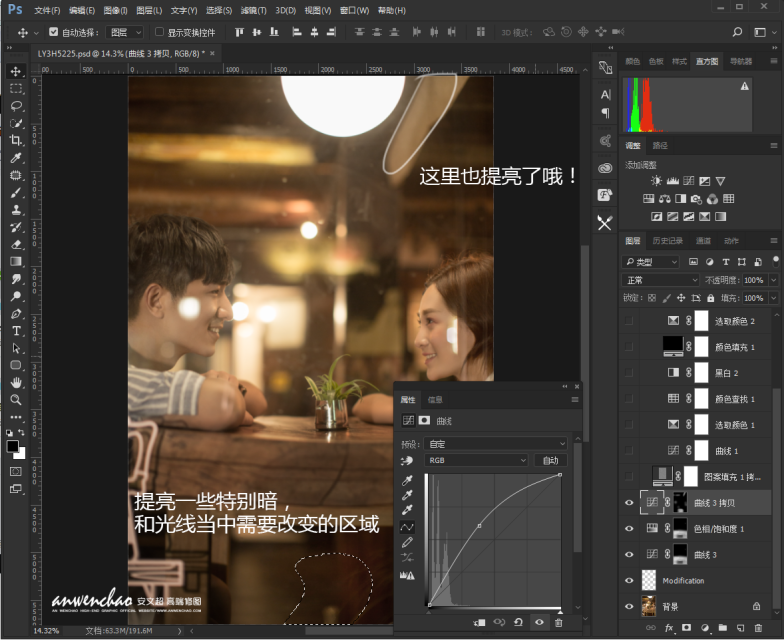Viewport: 784px width, 640px height.
Task: Open the 类型 layer filter dropdown
Action: pyautogui.click(x=650, y=262)
